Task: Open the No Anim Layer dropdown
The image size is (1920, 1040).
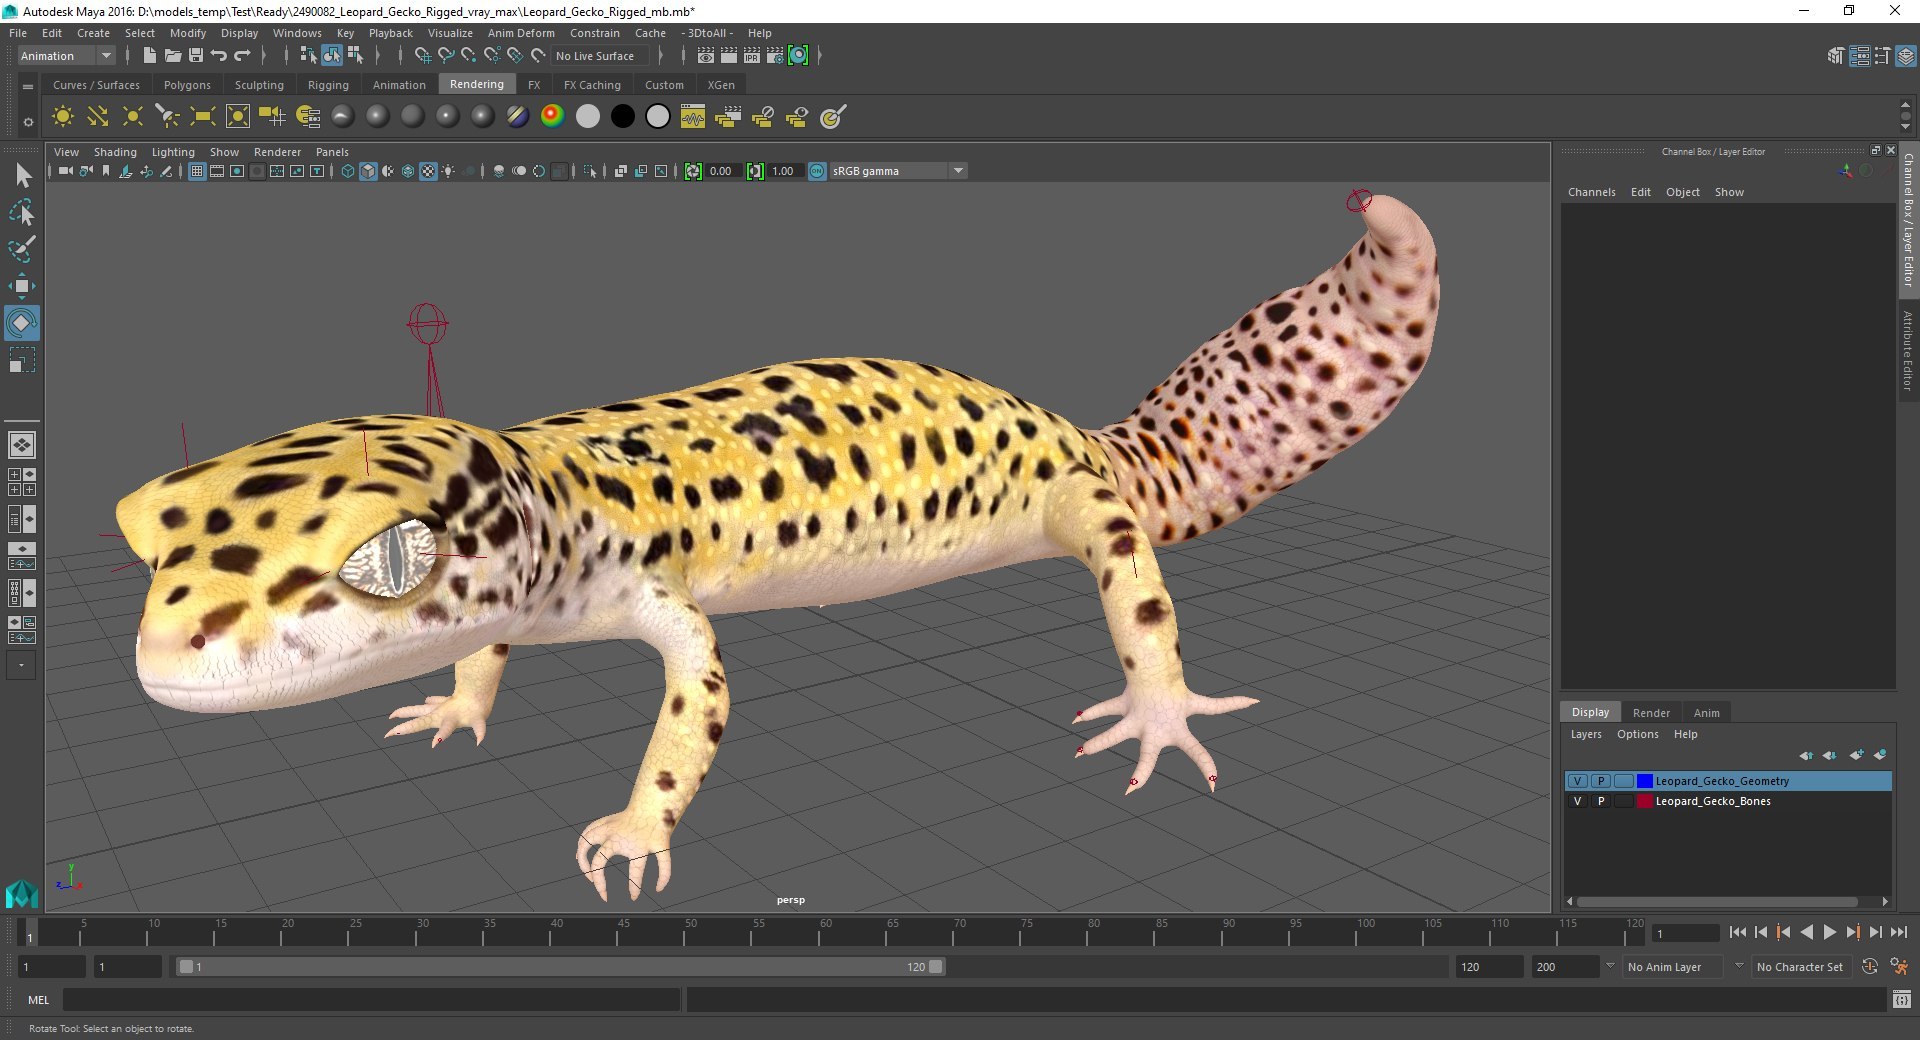Action: coord(1674,967)
